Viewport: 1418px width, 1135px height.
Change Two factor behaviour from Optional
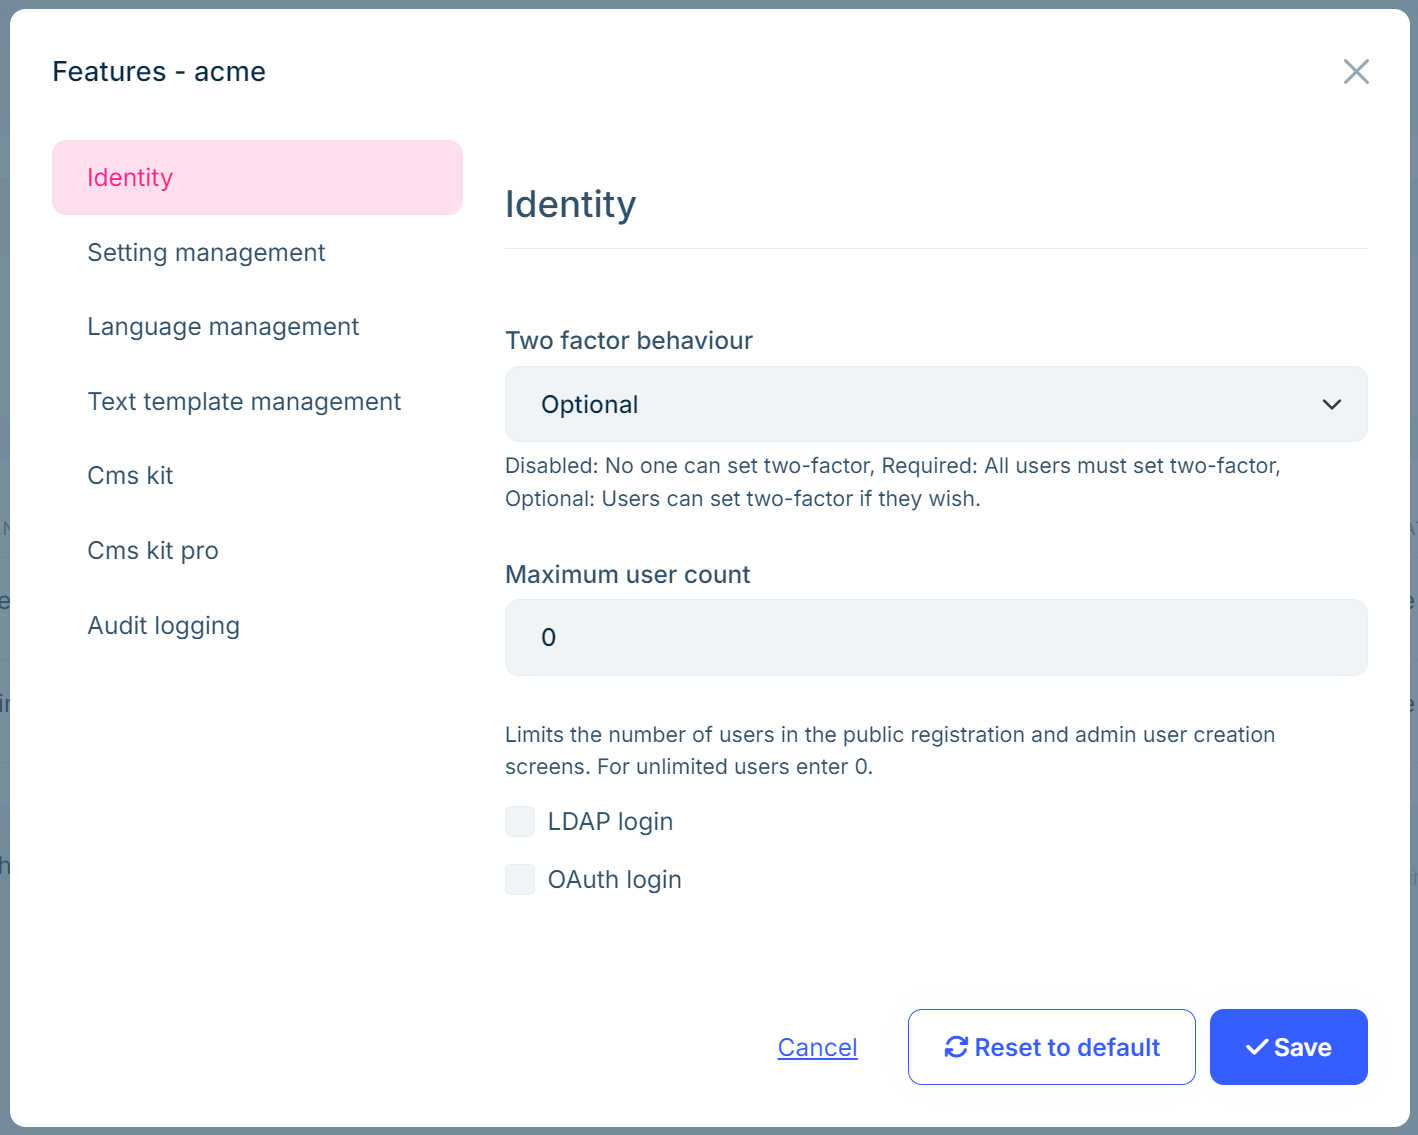click(x=935, y=404)
